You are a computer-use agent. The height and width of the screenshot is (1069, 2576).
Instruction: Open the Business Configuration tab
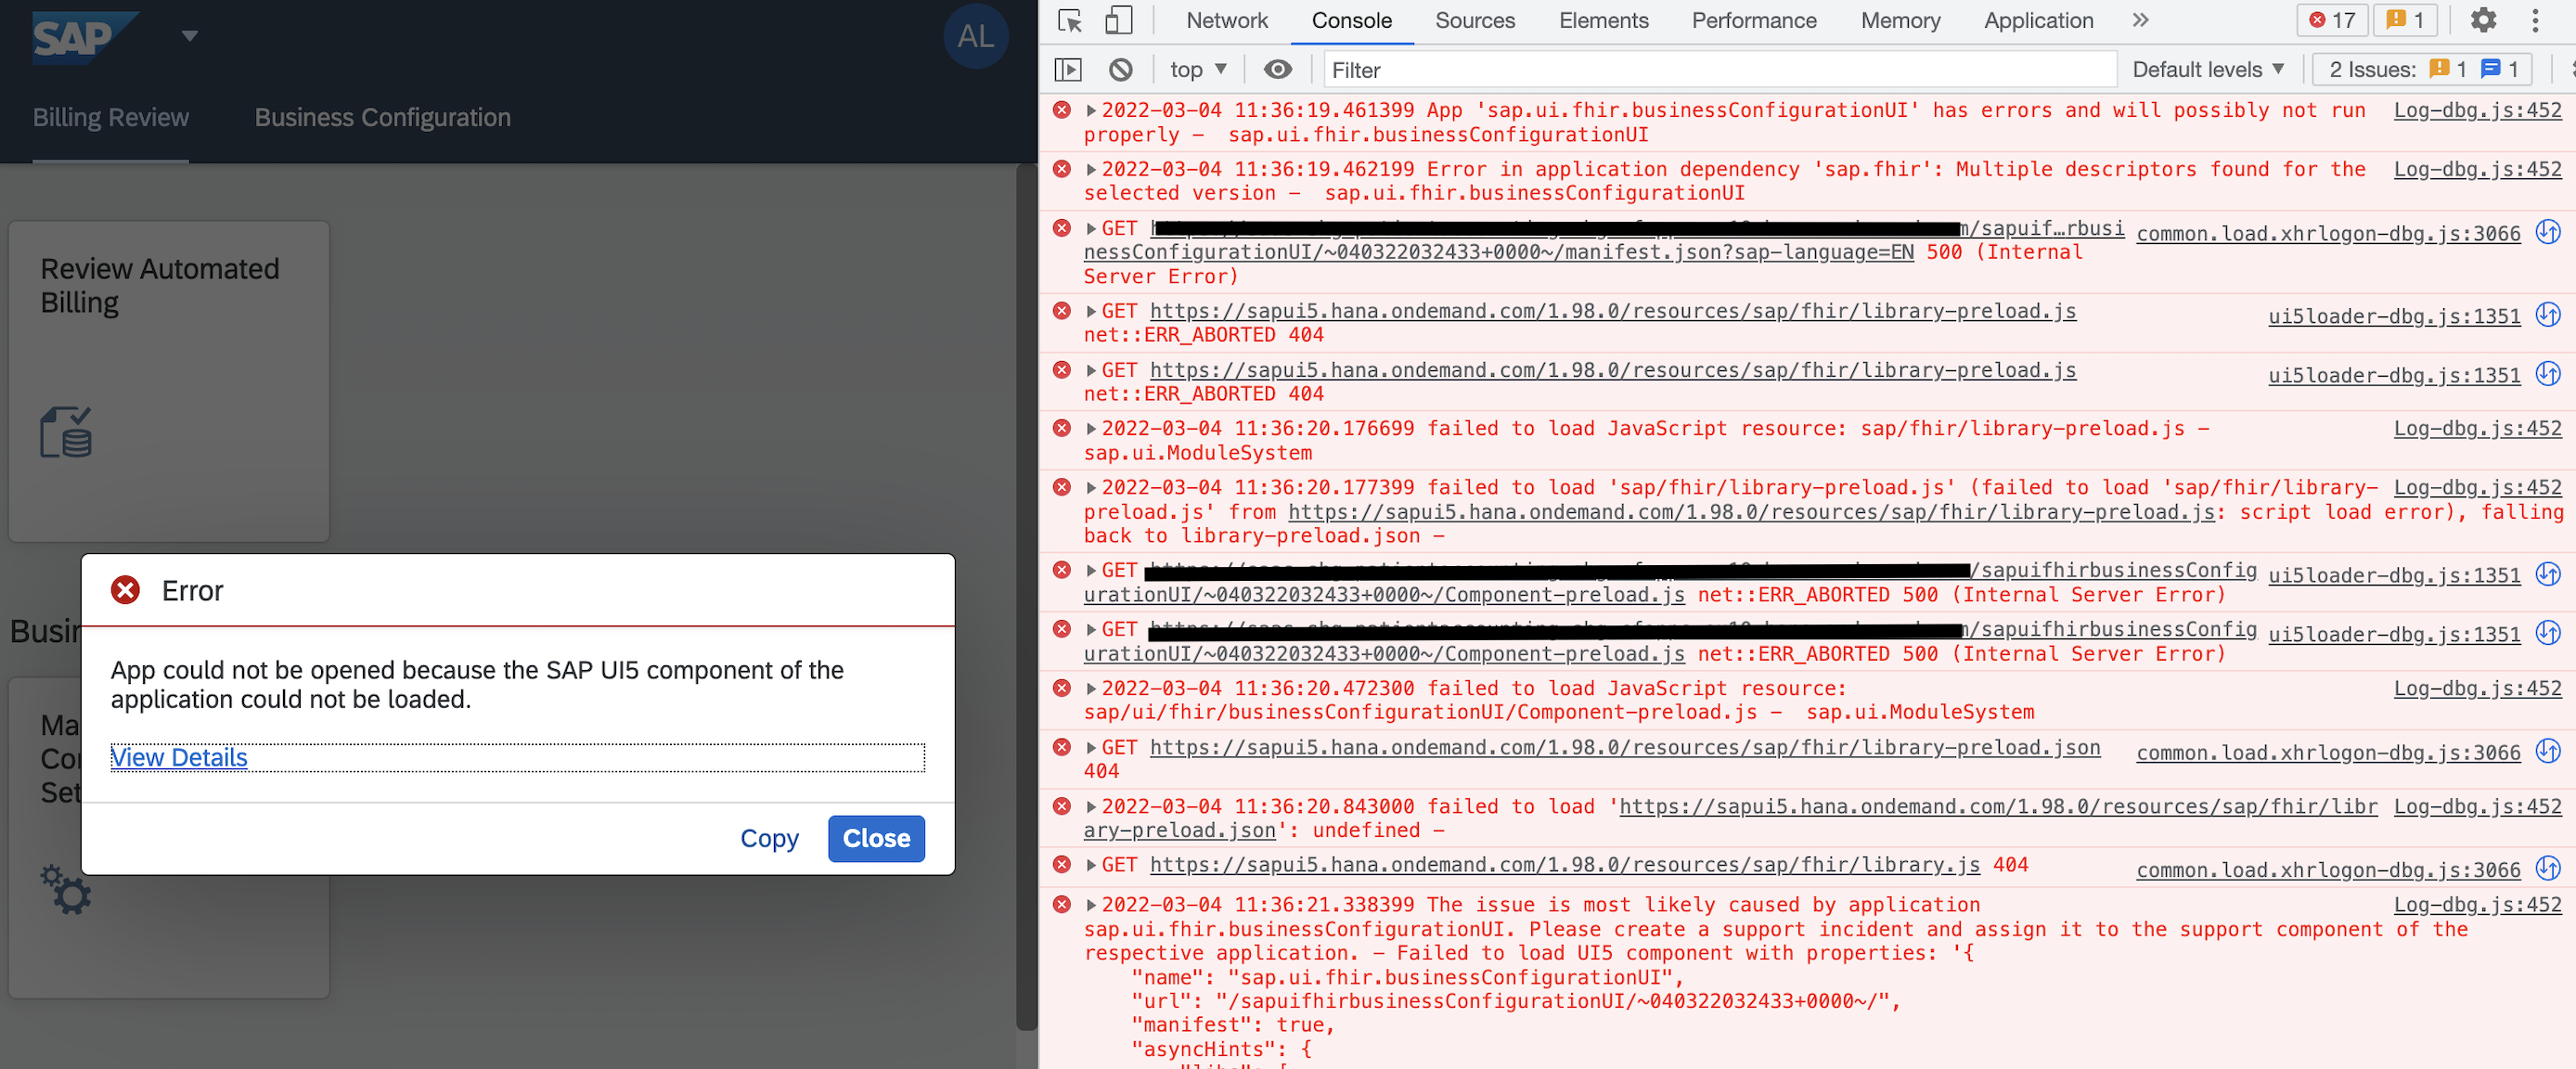coord(382,117)
